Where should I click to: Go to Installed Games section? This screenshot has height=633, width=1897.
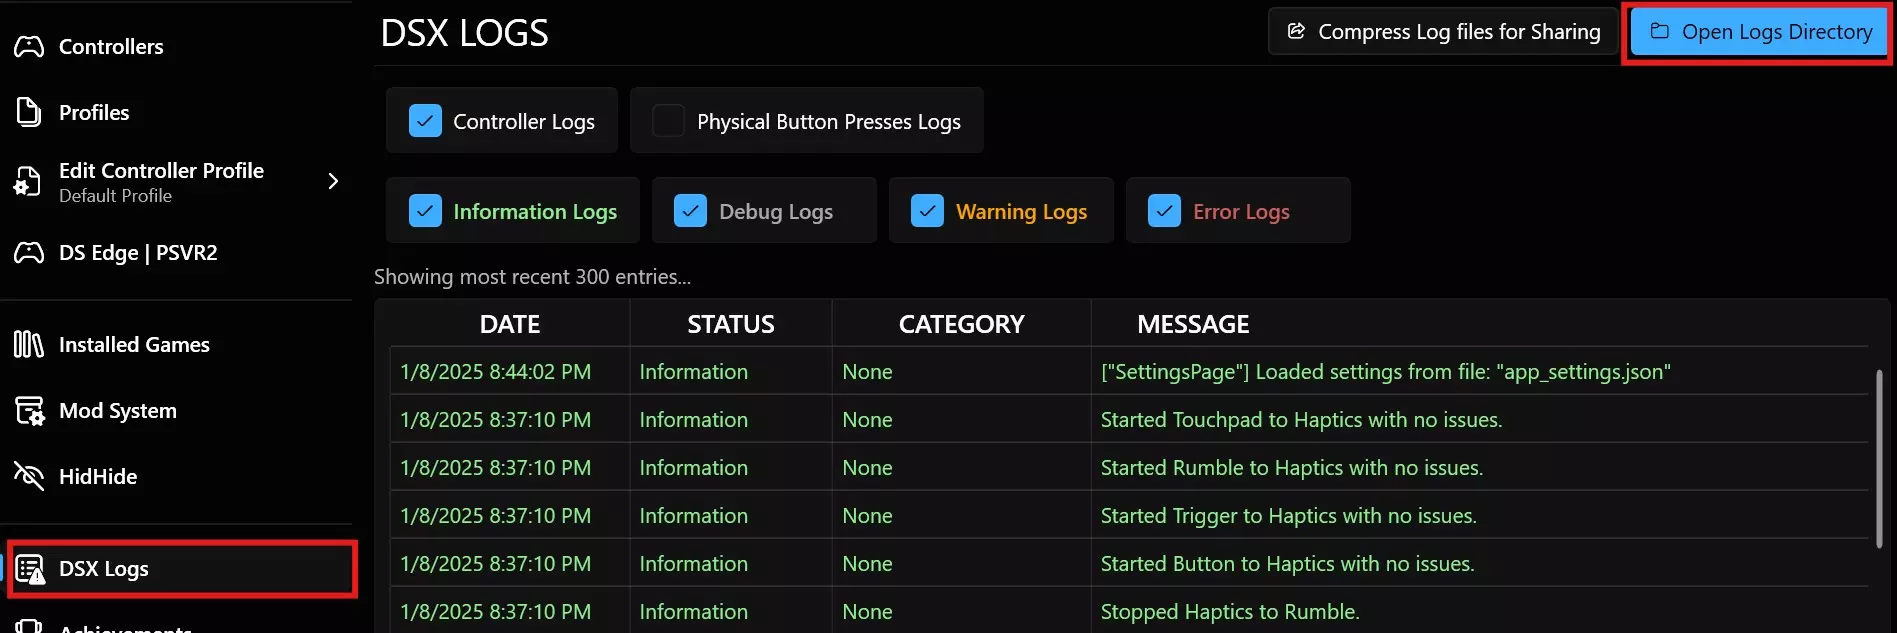pyautogui.click(x=134, y=345)
